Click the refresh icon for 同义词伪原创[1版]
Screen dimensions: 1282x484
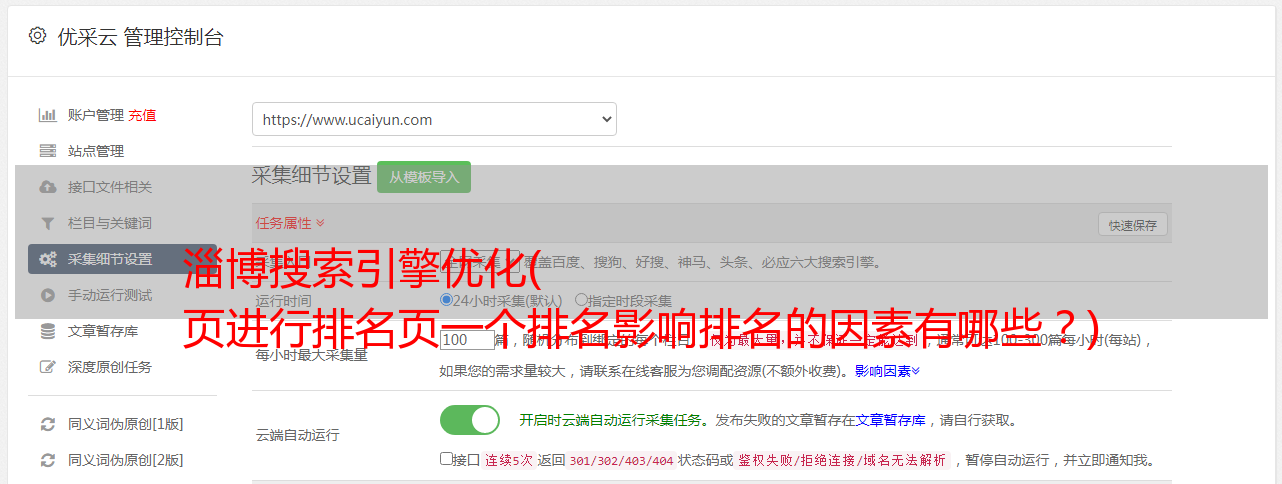pyautogui.click(x=47, y=424)
